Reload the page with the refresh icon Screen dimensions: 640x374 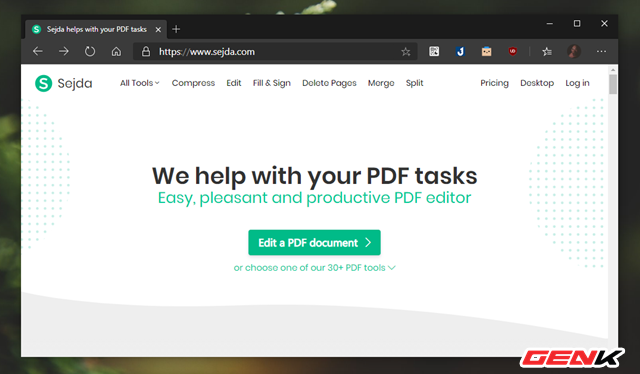coord(90,51)
